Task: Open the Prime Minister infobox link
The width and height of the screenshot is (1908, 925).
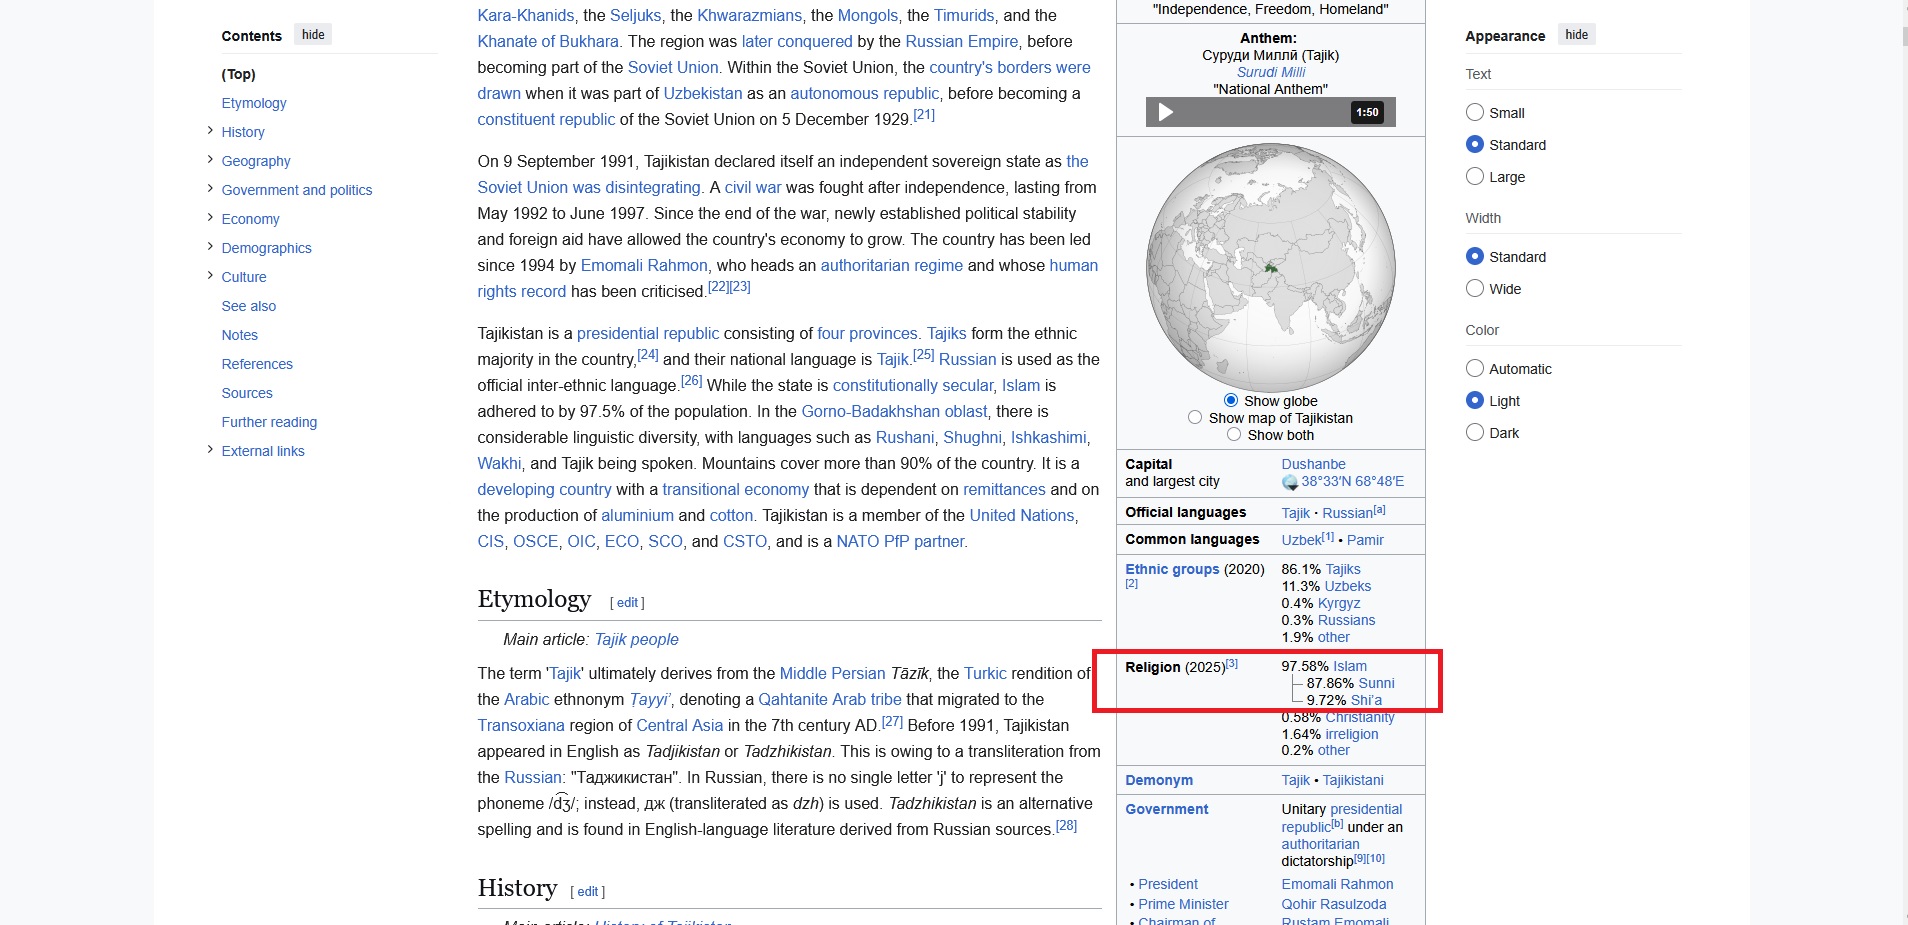Action: click(x=1183, y=904)
